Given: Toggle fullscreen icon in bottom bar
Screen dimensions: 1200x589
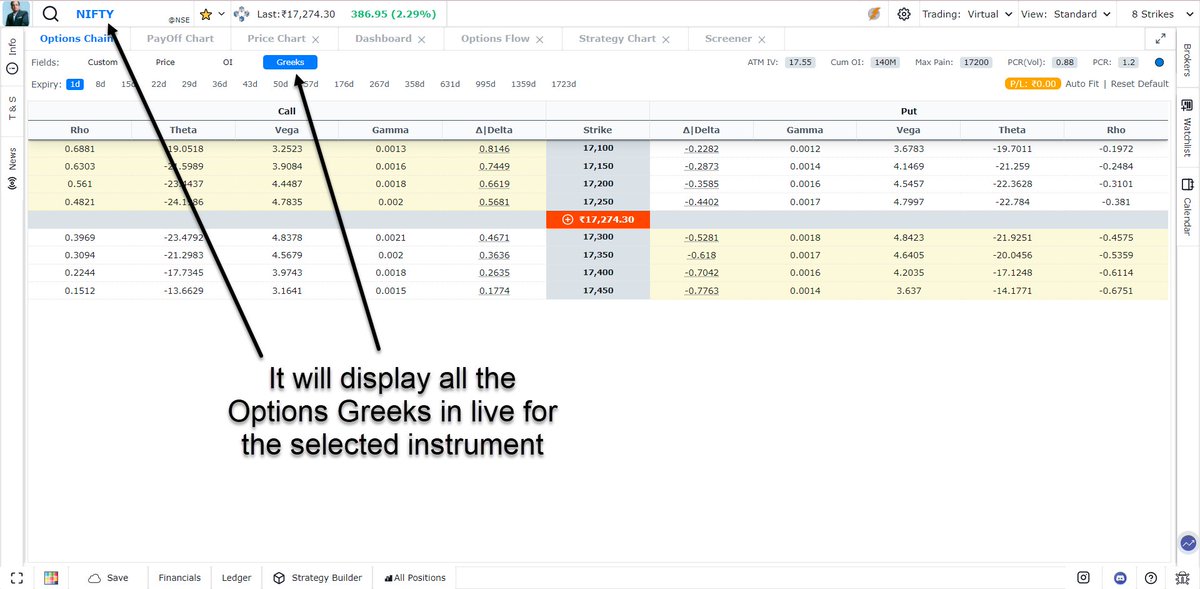Looking at the screenshot, I should (16, 578).
